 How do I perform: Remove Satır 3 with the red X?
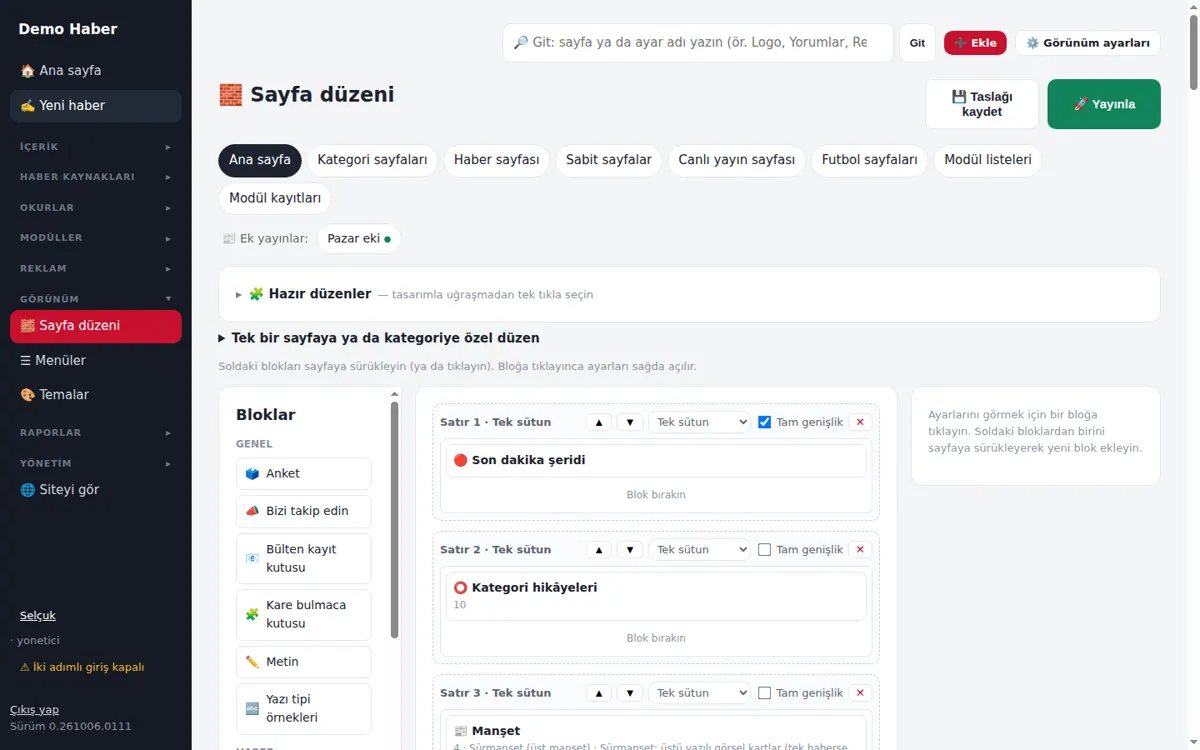click(860, 693)
